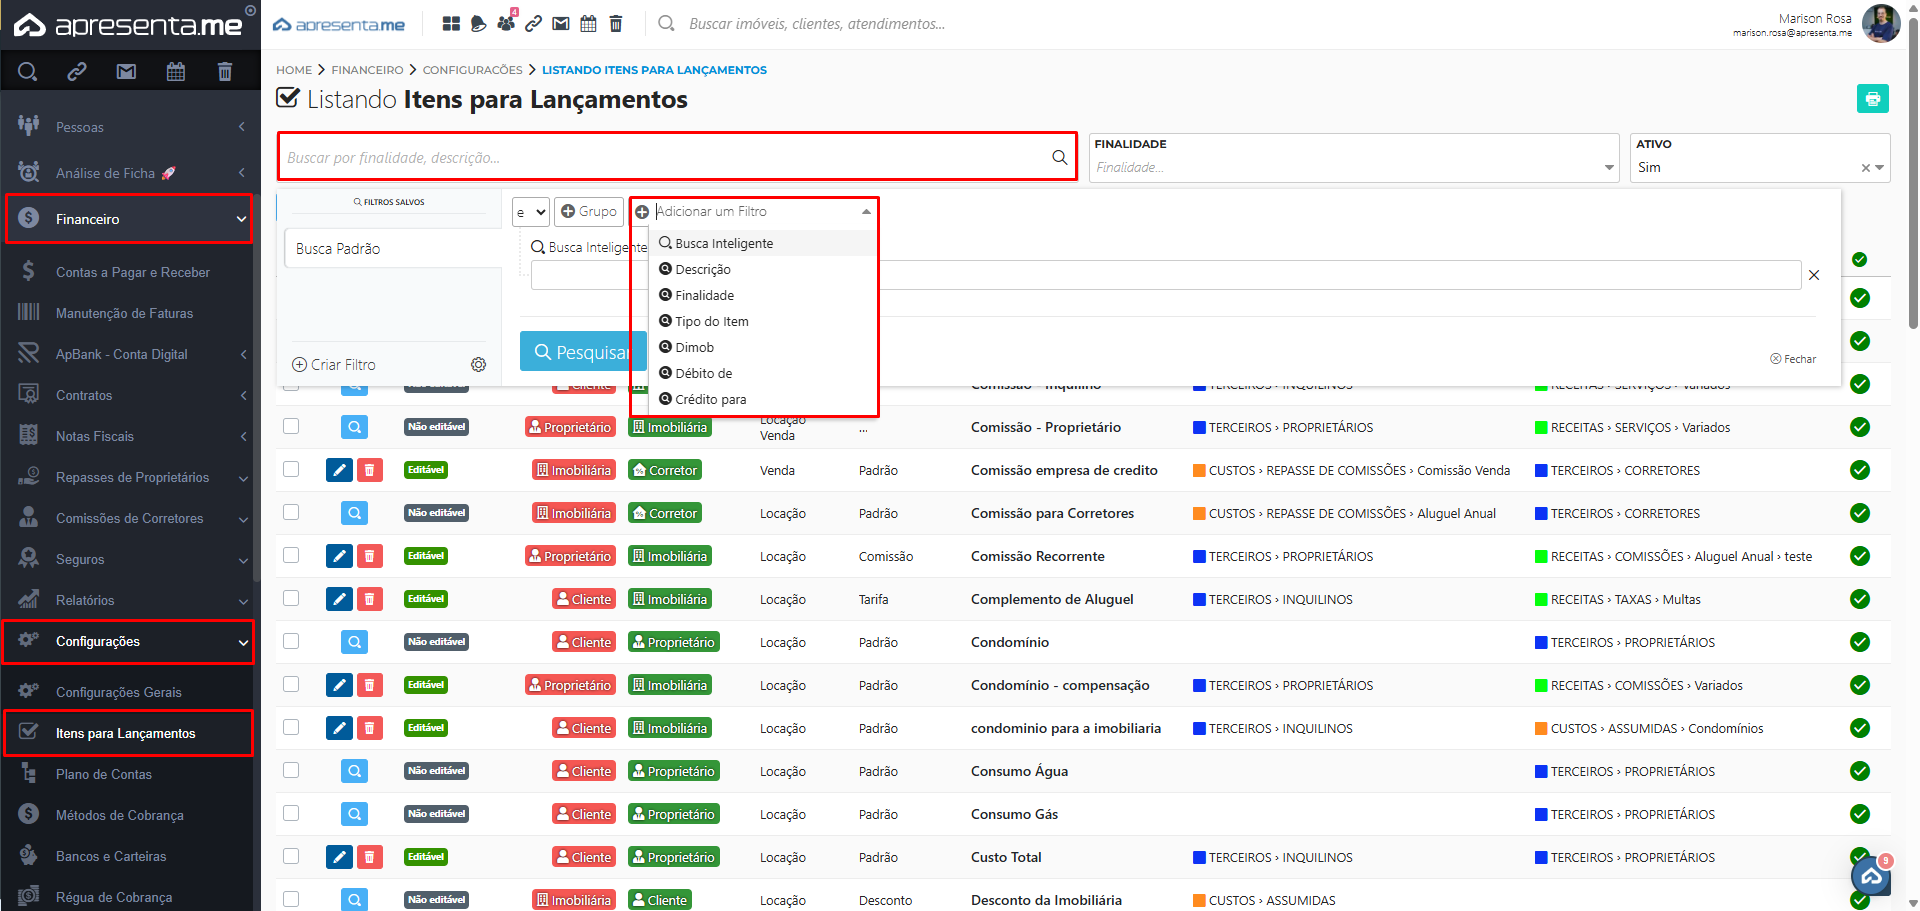Select the Custo Total row checkbox

[291, 856]
